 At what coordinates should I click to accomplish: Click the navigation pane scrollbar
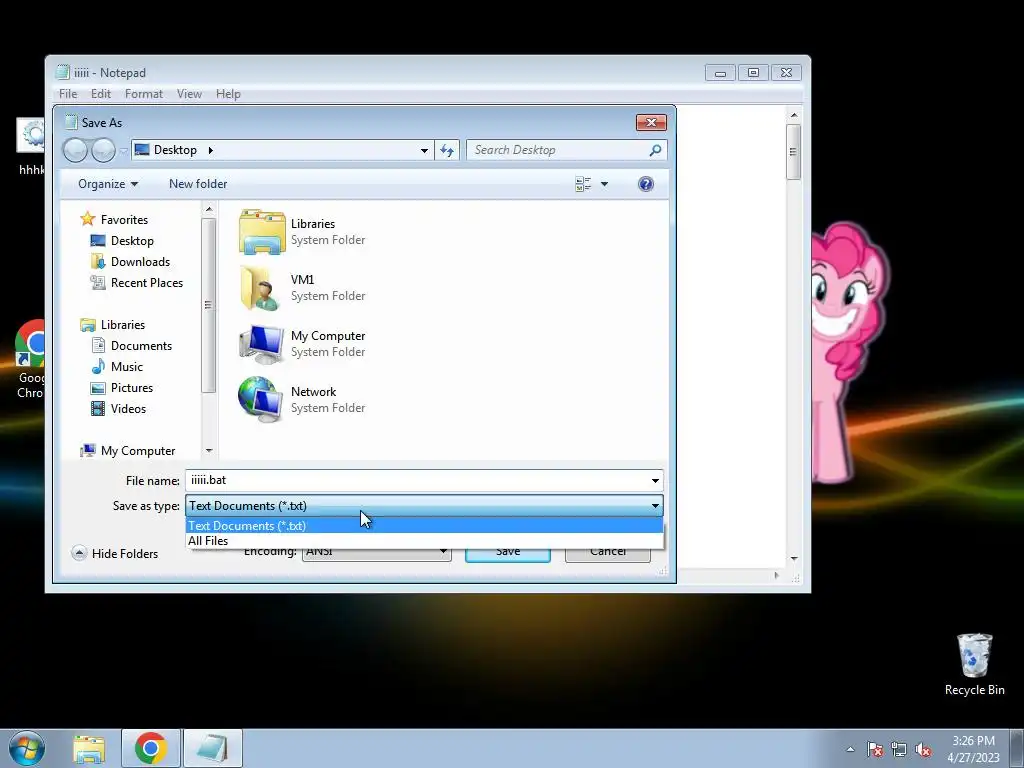coord(208,305)
